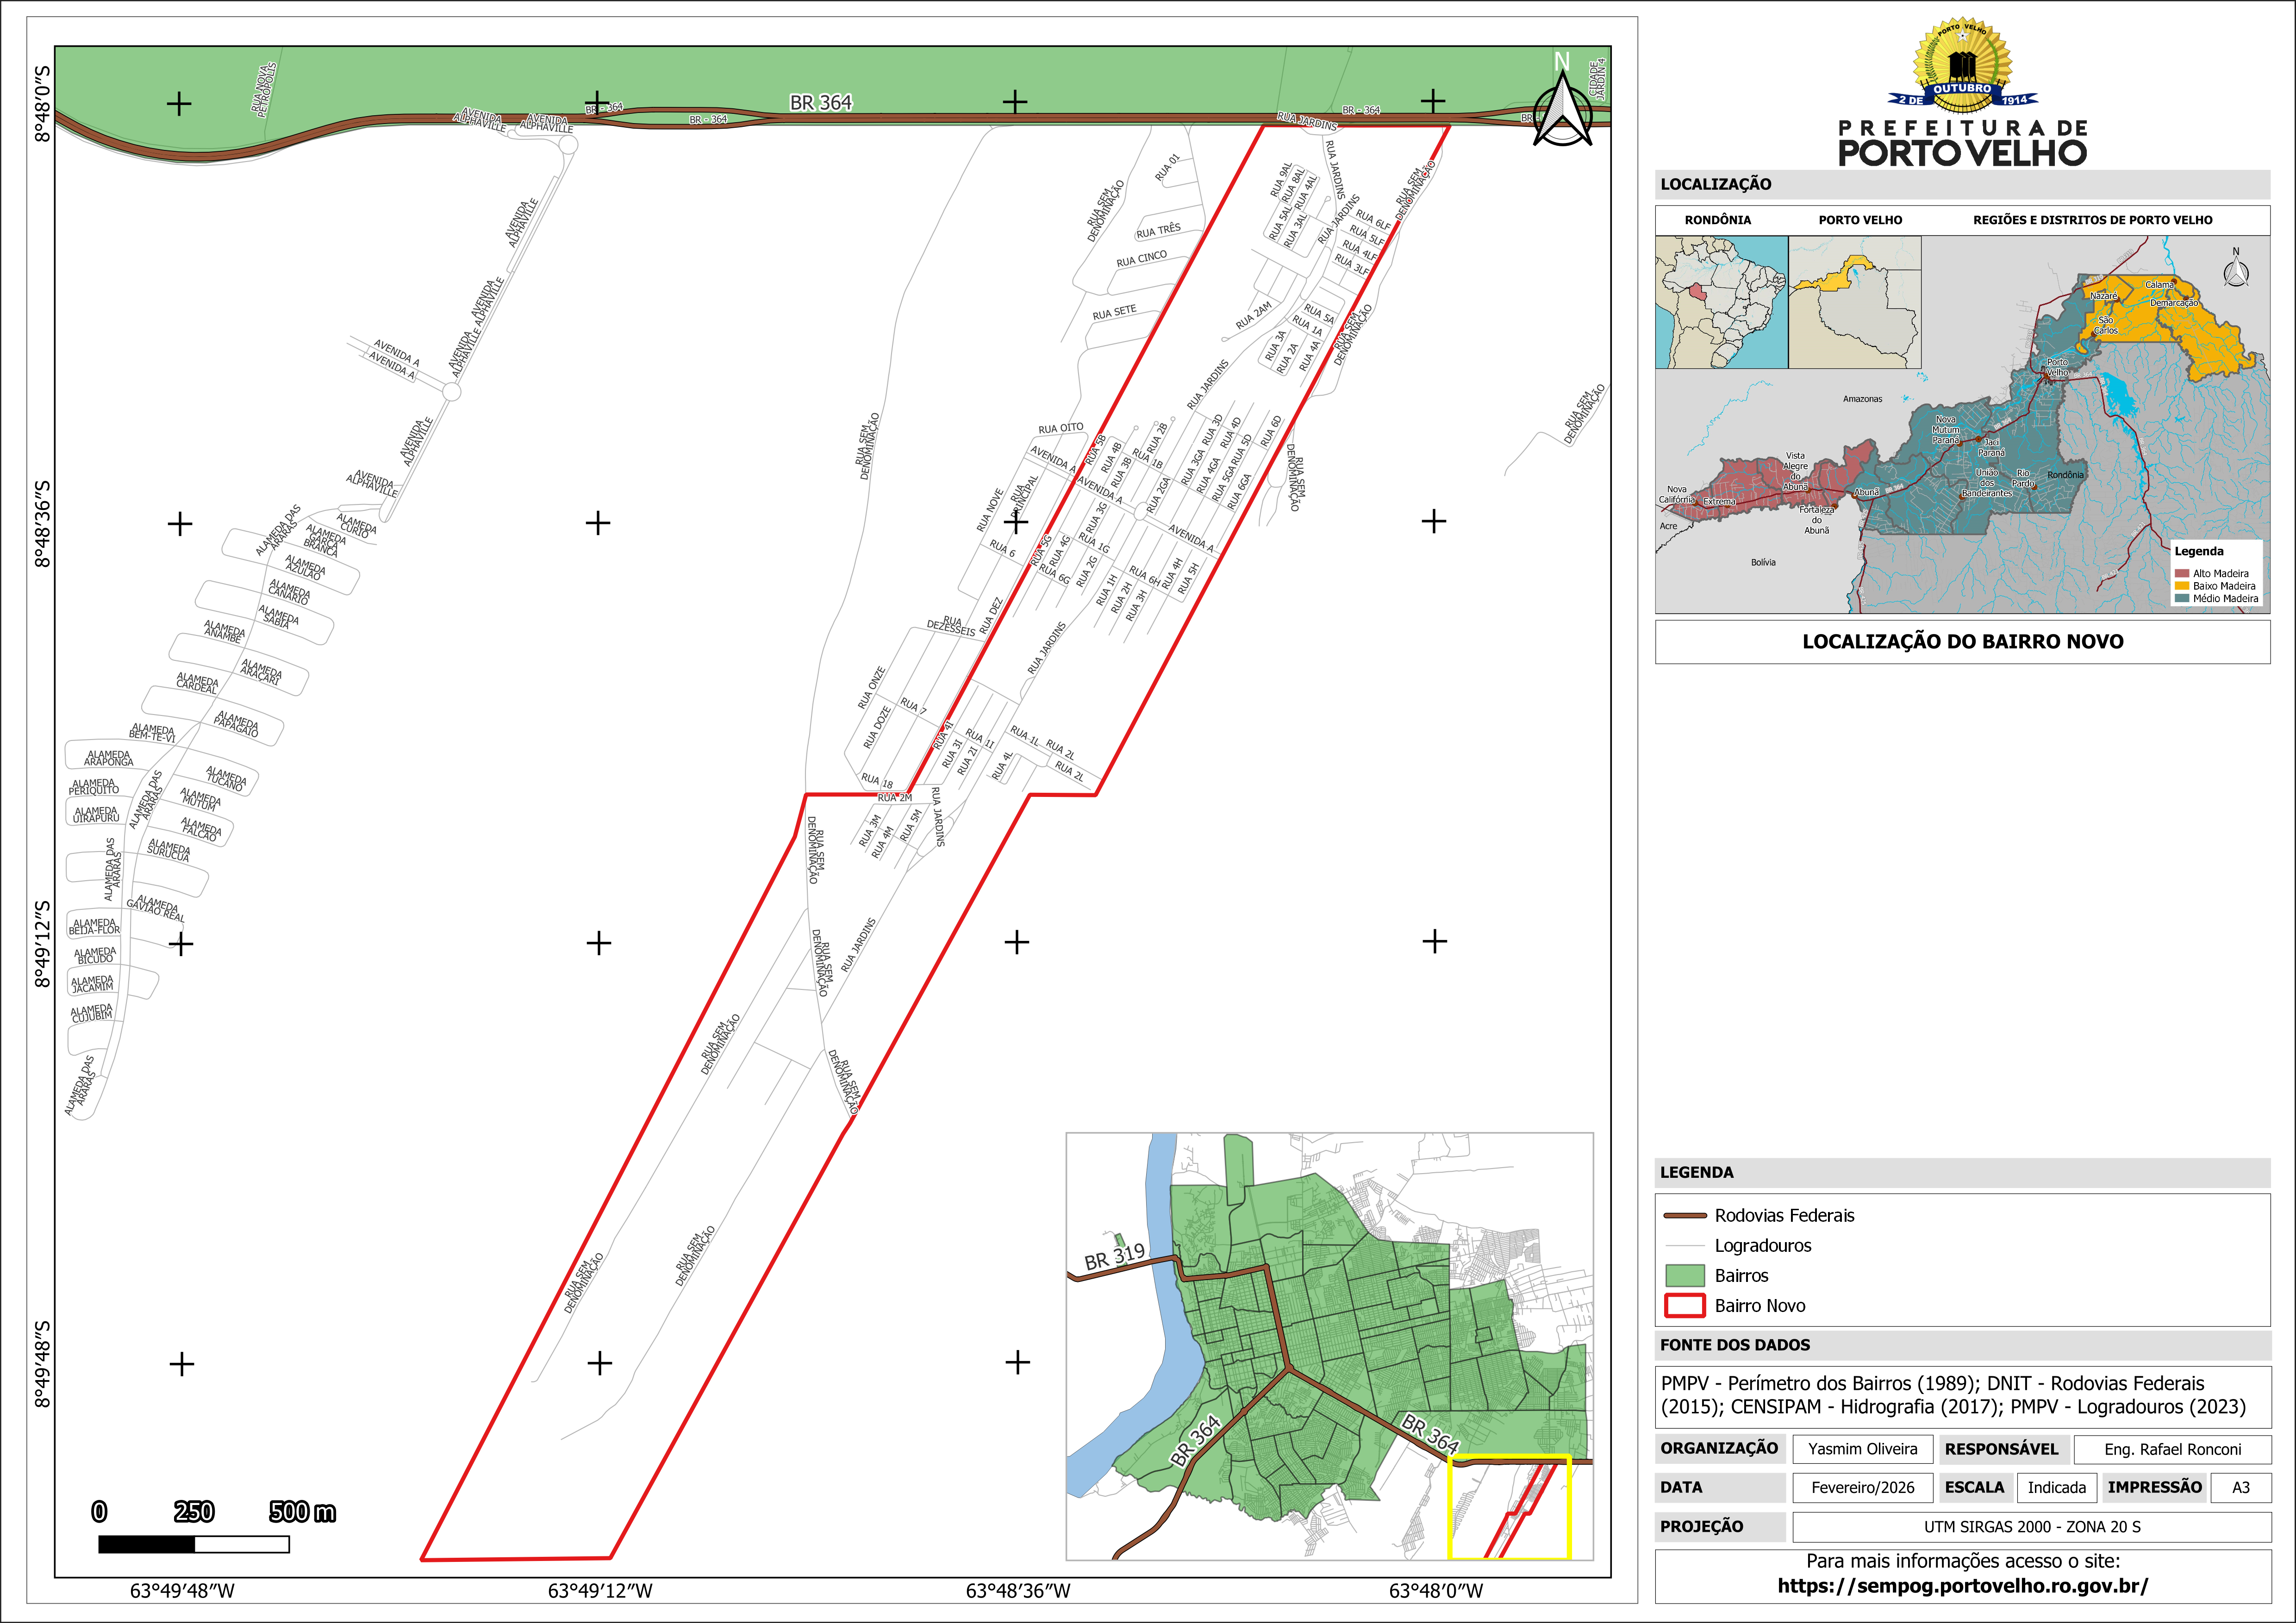Click the UTM SIRGAS 2000 projection field
2296x1623 pixels.
2031,1527
